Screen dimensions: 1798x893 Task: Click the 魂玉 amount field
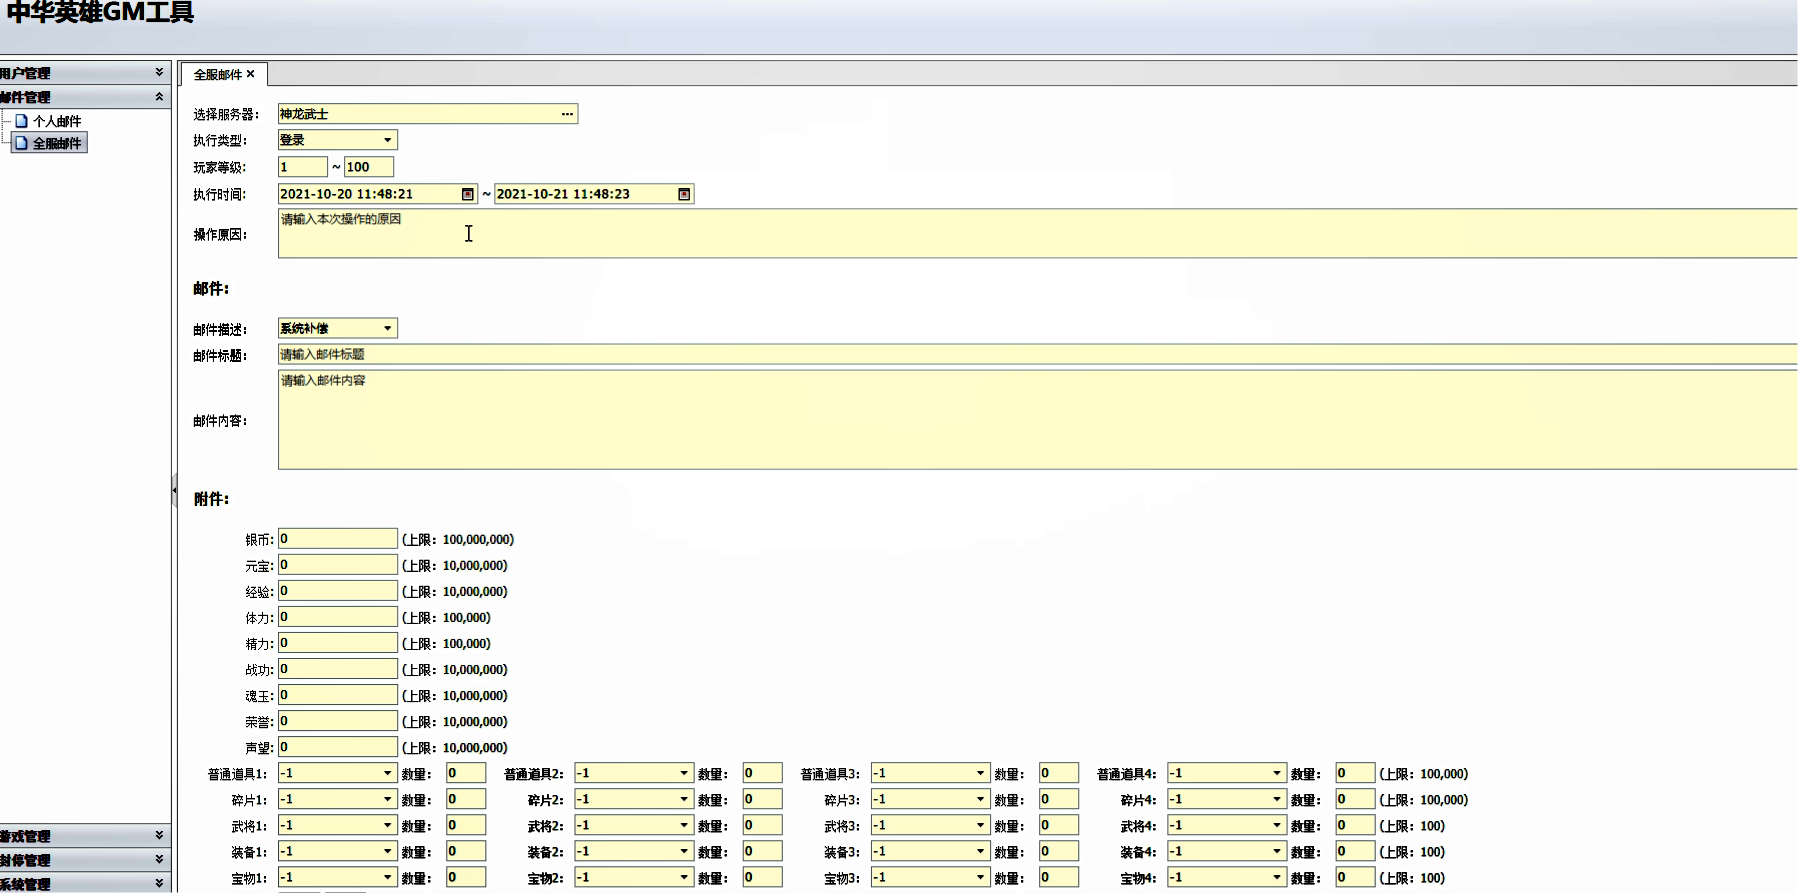(338, 695)
